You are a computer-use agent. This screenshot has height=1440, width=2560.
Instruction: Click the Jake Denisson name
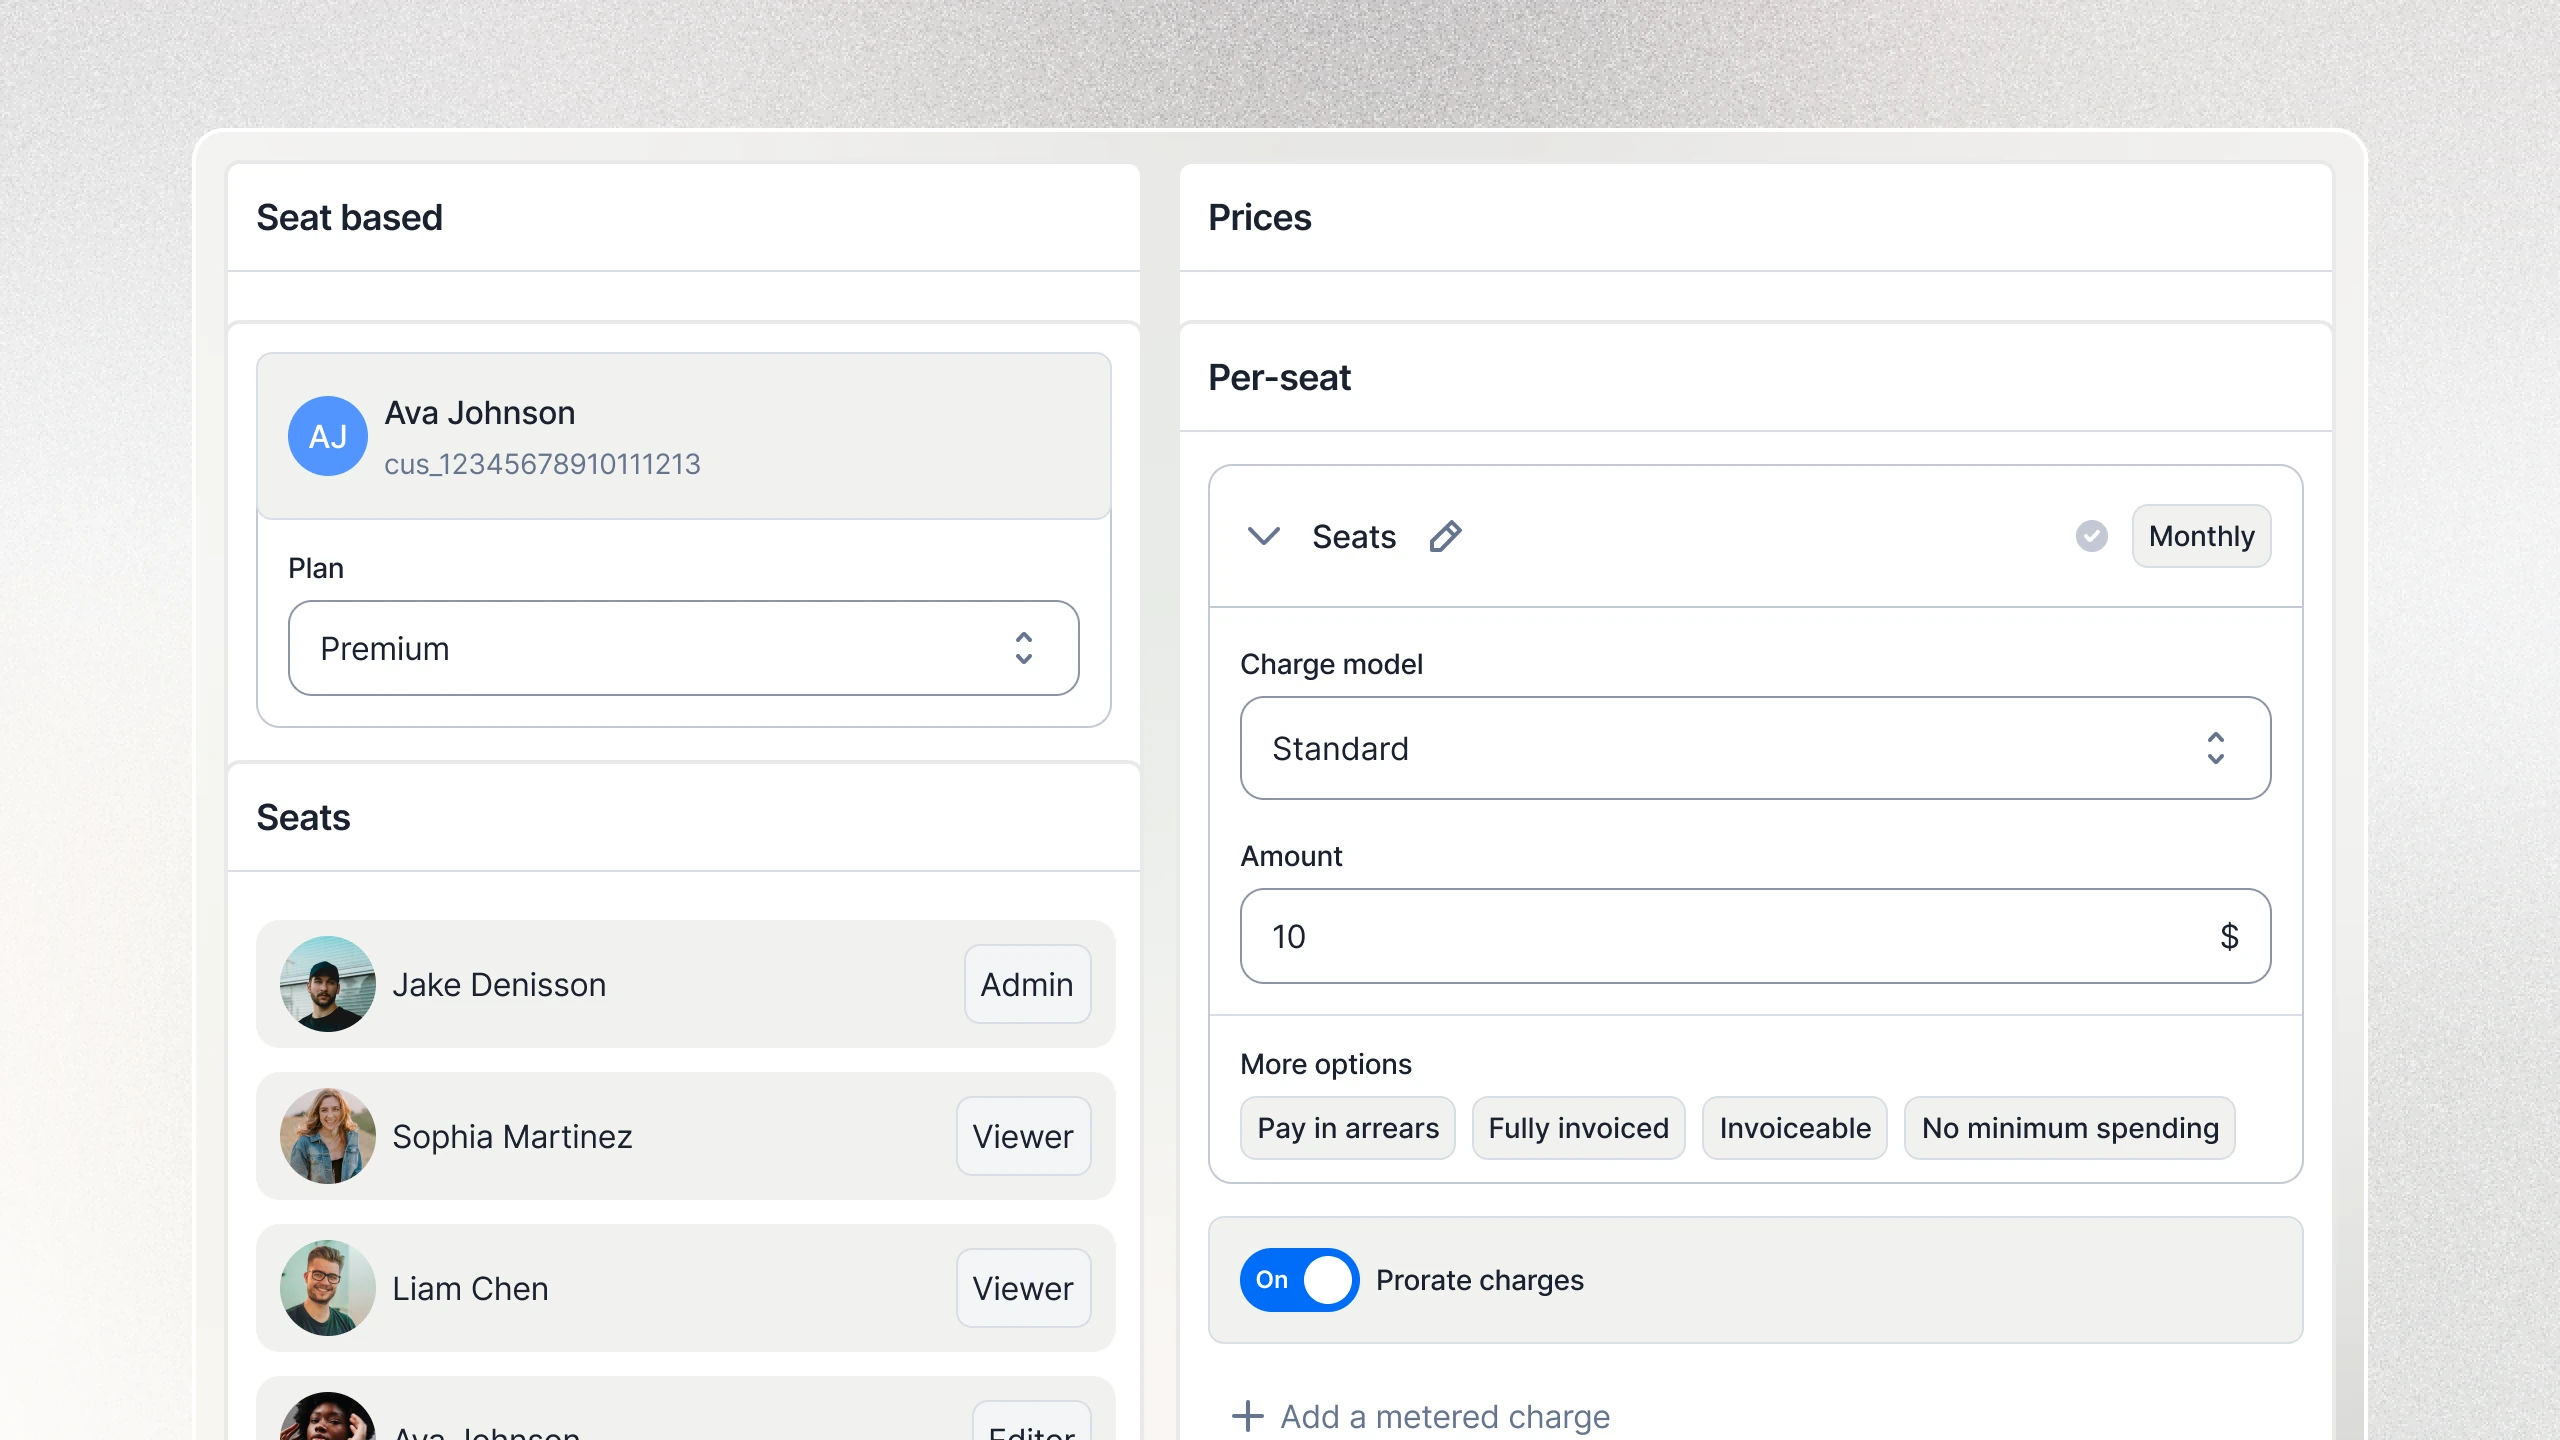(x=499, y=985)
